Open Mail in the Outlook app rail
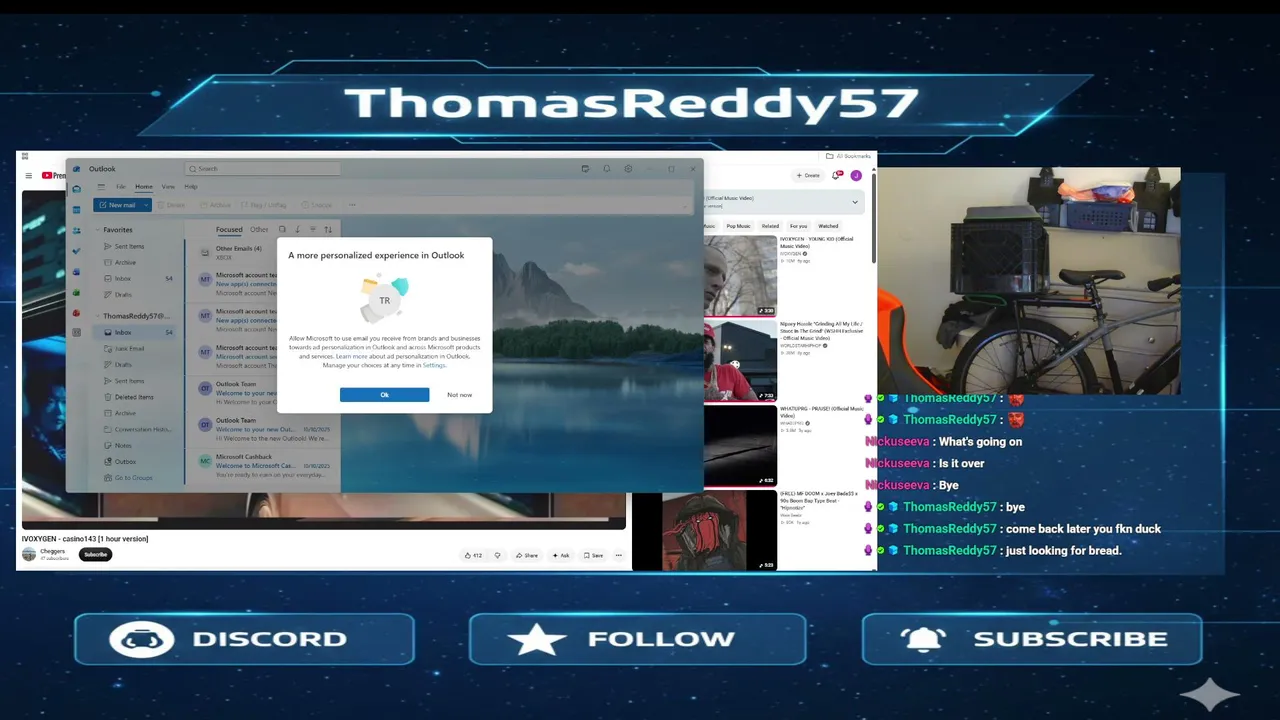The height and width of the screenshot is (720, 1280). click(x=76, y=190)
